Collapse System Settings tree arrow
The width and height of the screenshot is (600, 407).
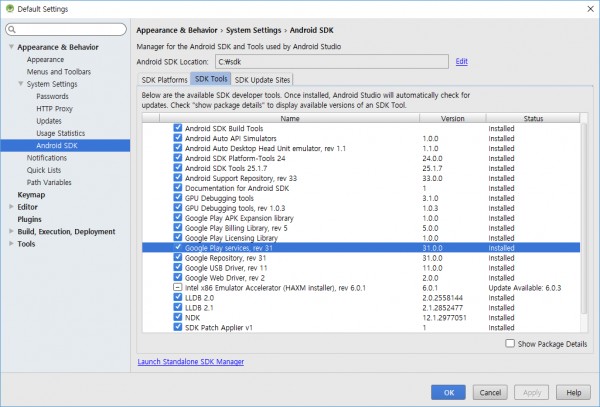tap(21, 83)
